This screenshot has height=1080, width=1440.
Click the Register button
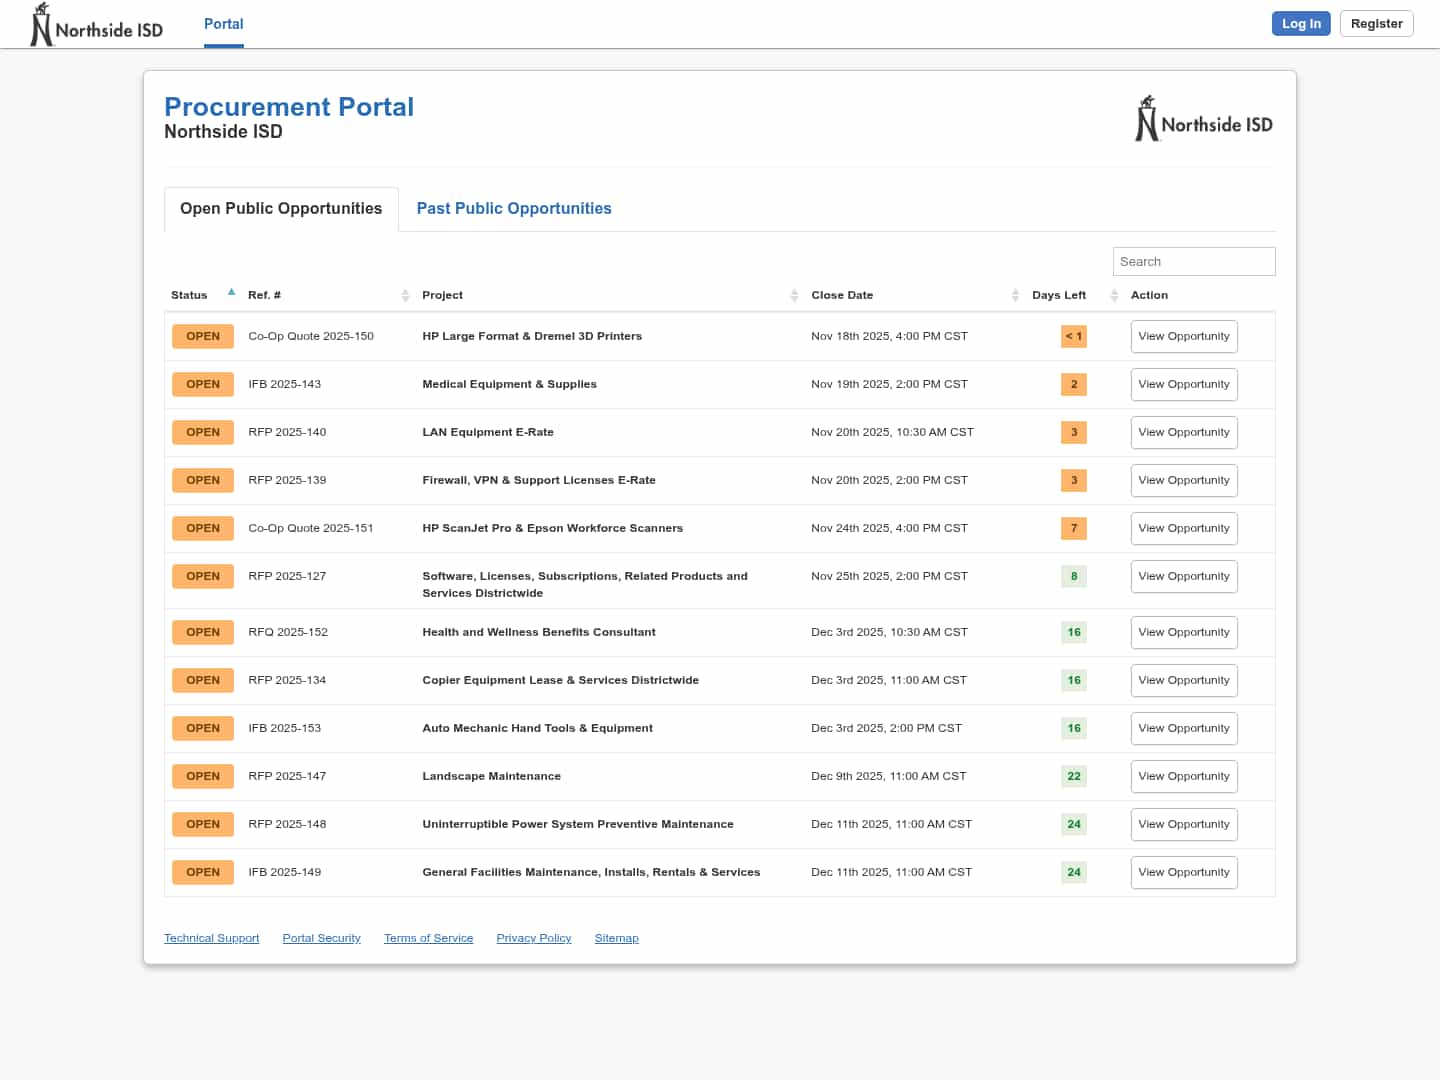tap(1376, 24)
